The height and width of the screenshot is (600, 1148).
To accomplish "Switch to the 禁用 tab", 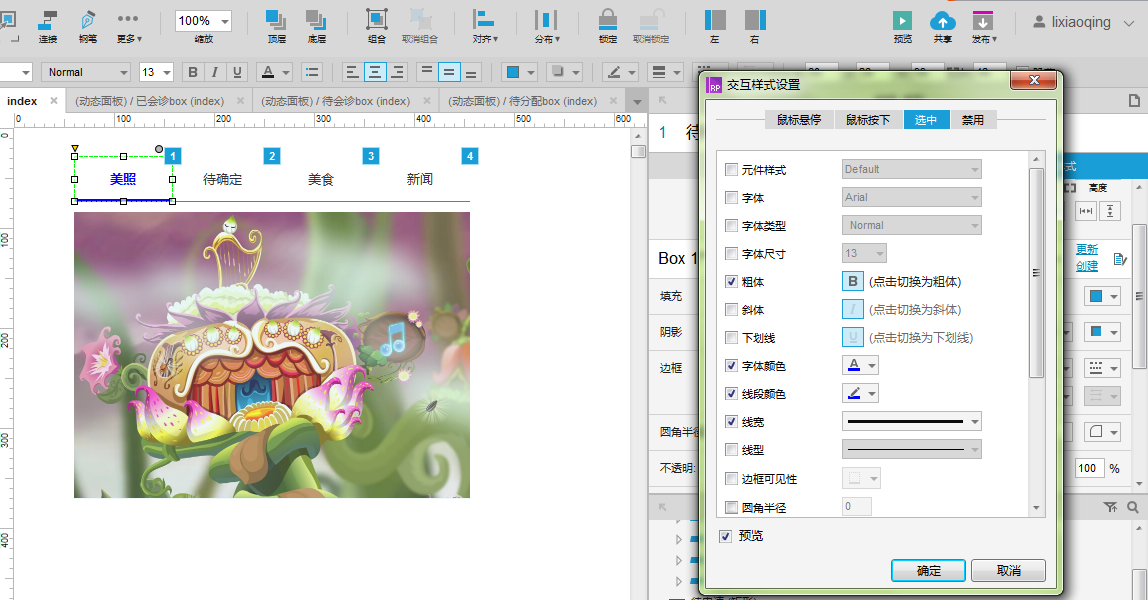I will pyautogui.click(x=973, y=120).
